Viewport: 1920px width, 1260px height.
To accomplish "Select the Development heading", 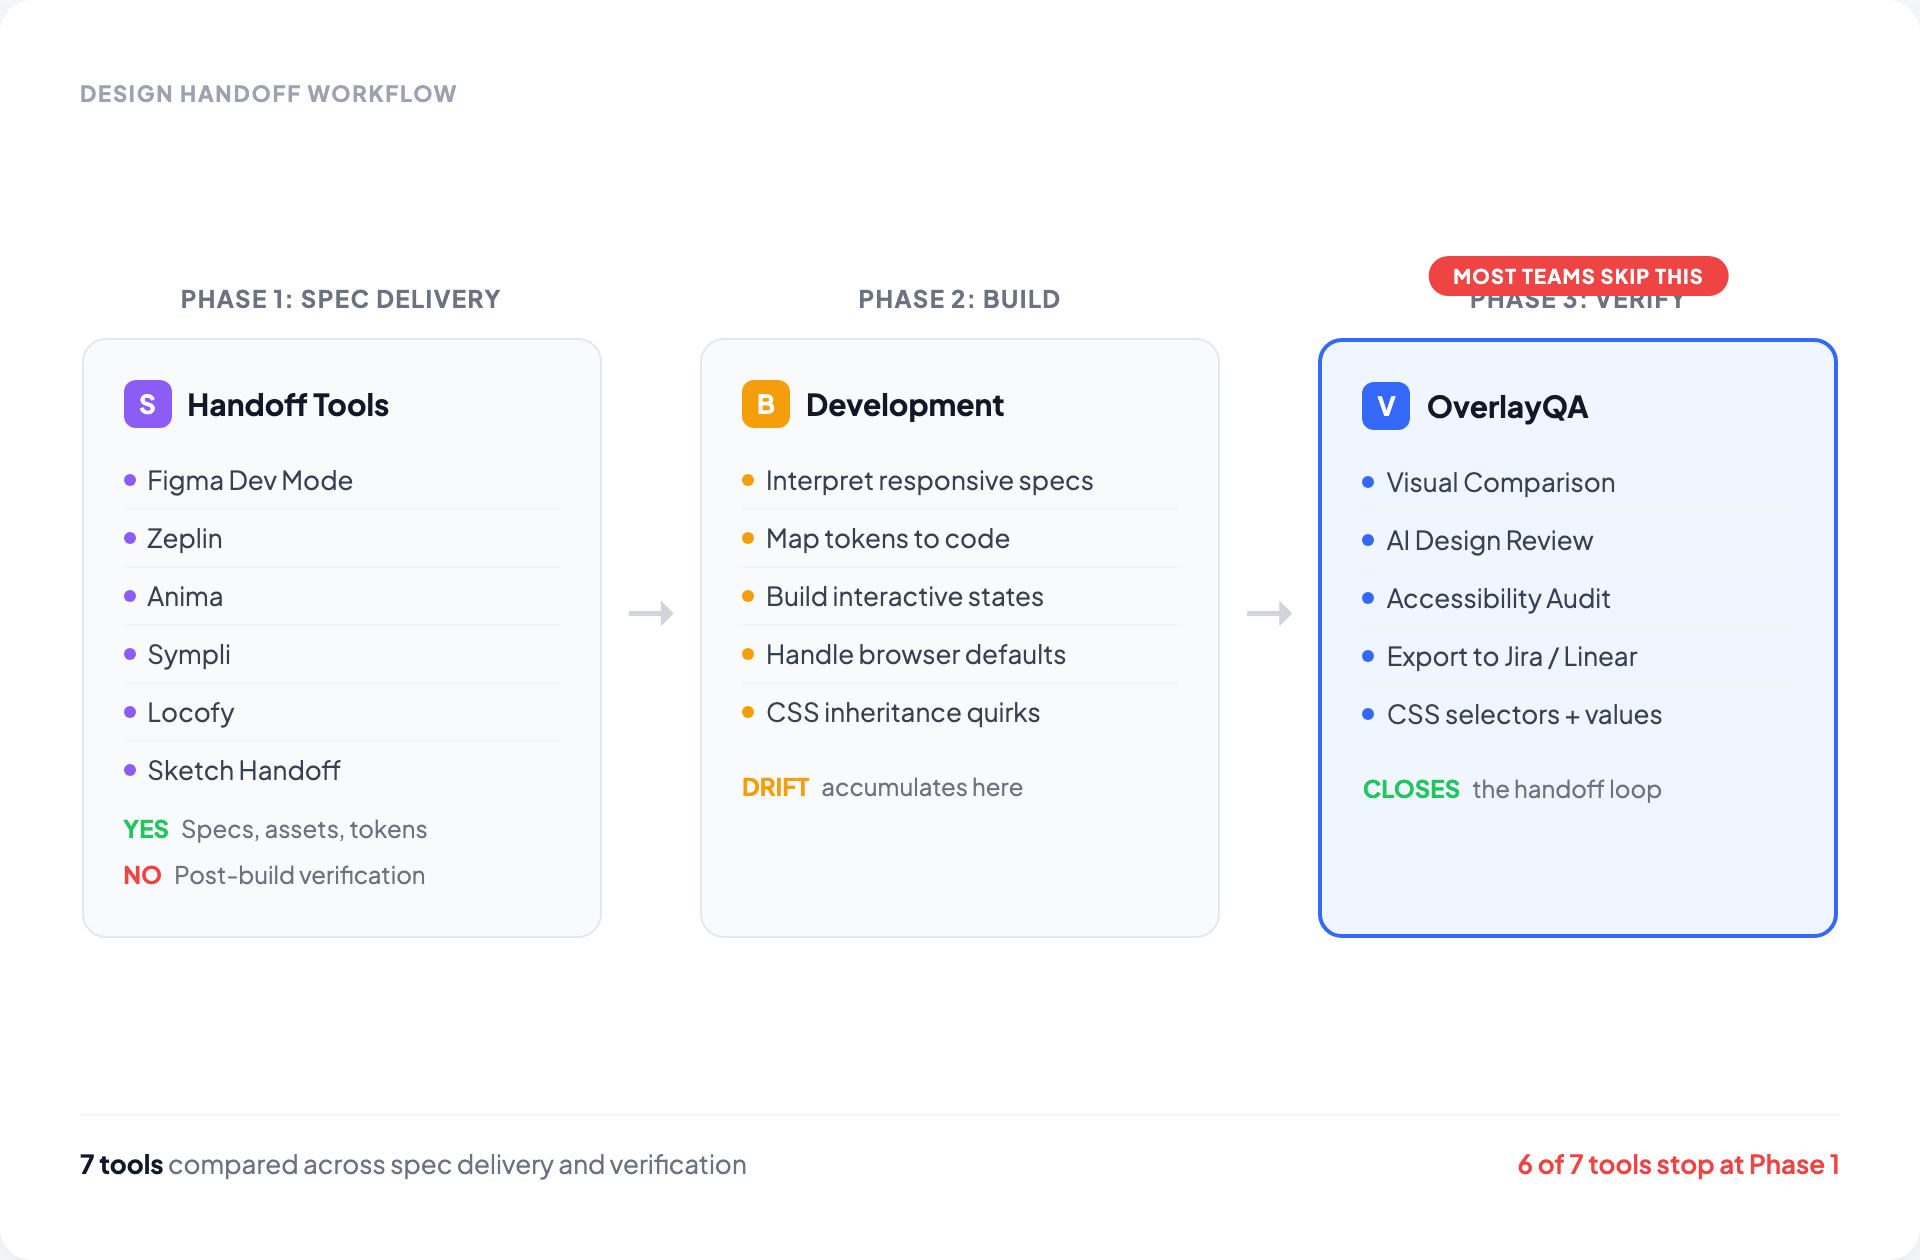I will pos(905,405).
